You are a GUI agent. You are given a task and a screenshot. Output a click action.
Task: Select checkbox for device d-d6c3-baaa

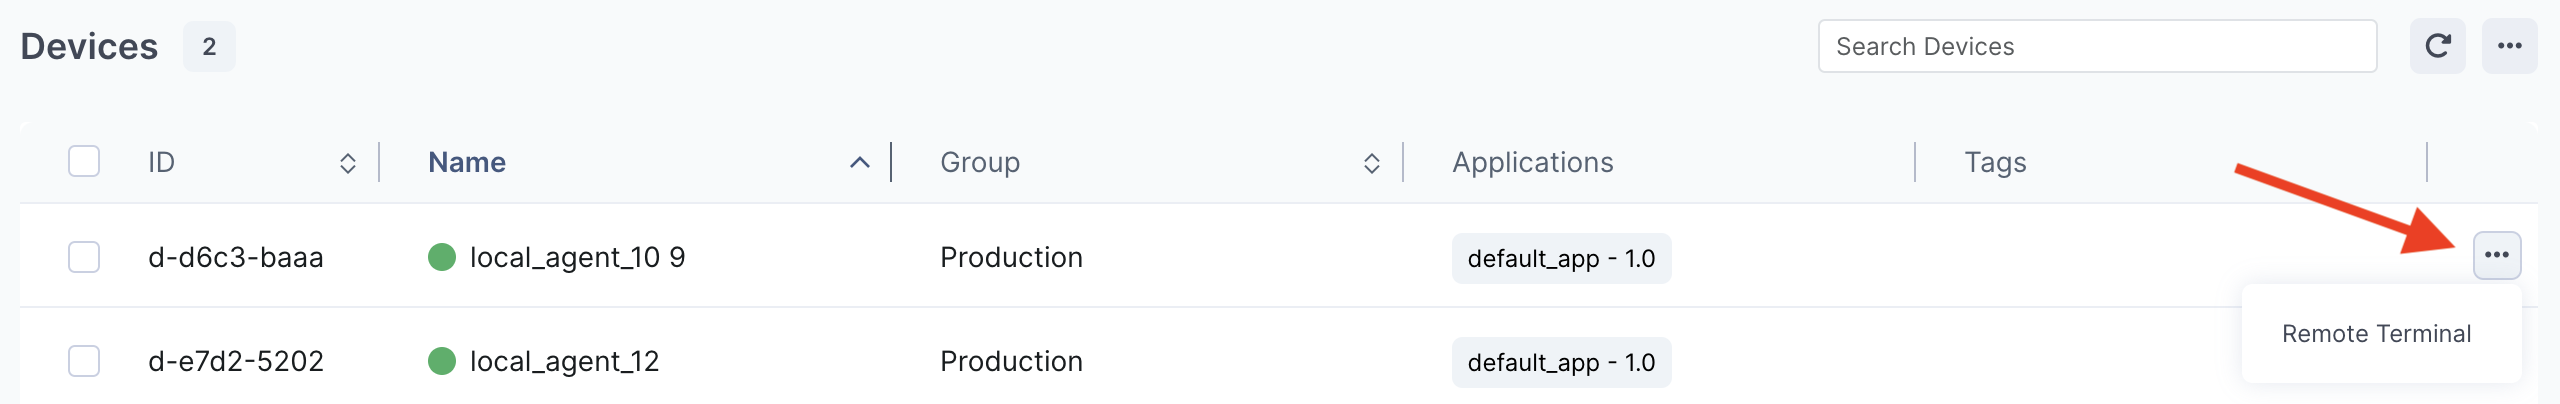(x=84, y=257)
